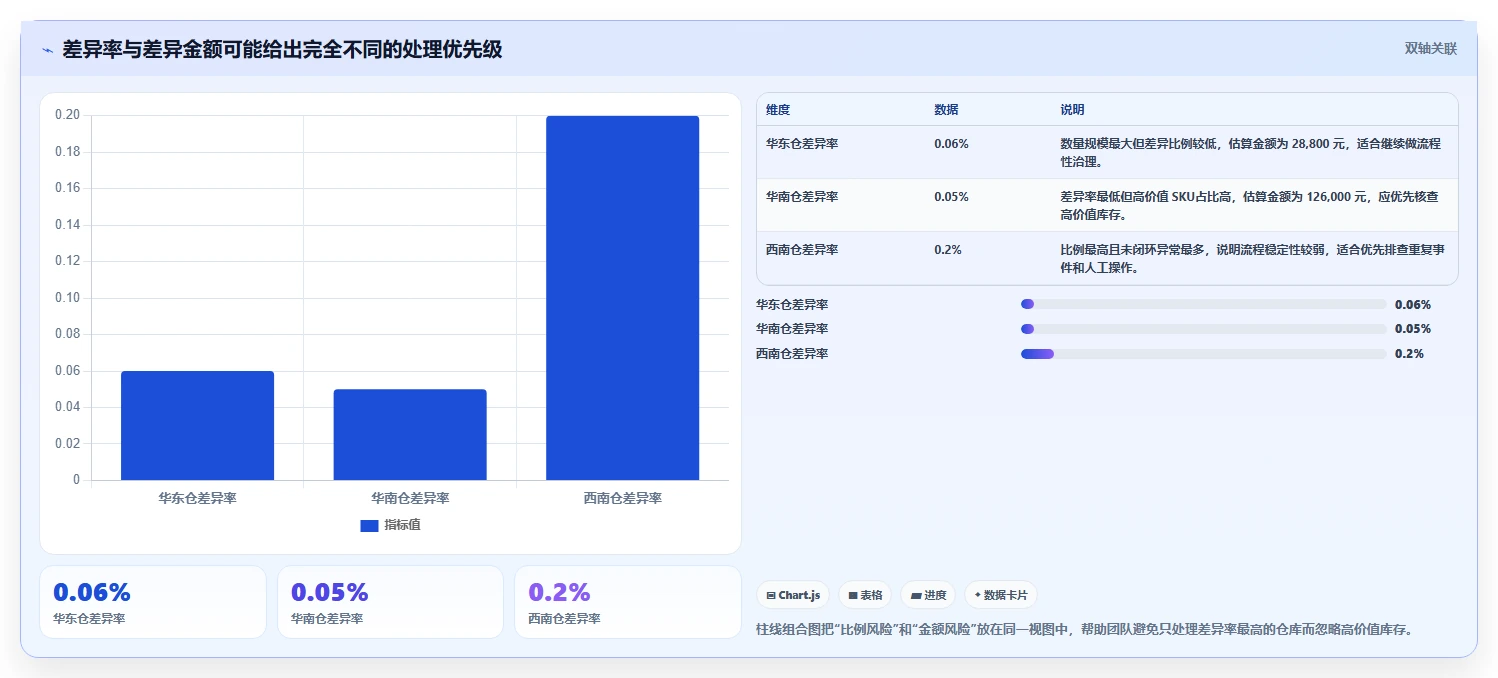Click the 华南仓差异率 bar in the chart
The height and width of the screenshot is (678, 1498).
(410, 435)
